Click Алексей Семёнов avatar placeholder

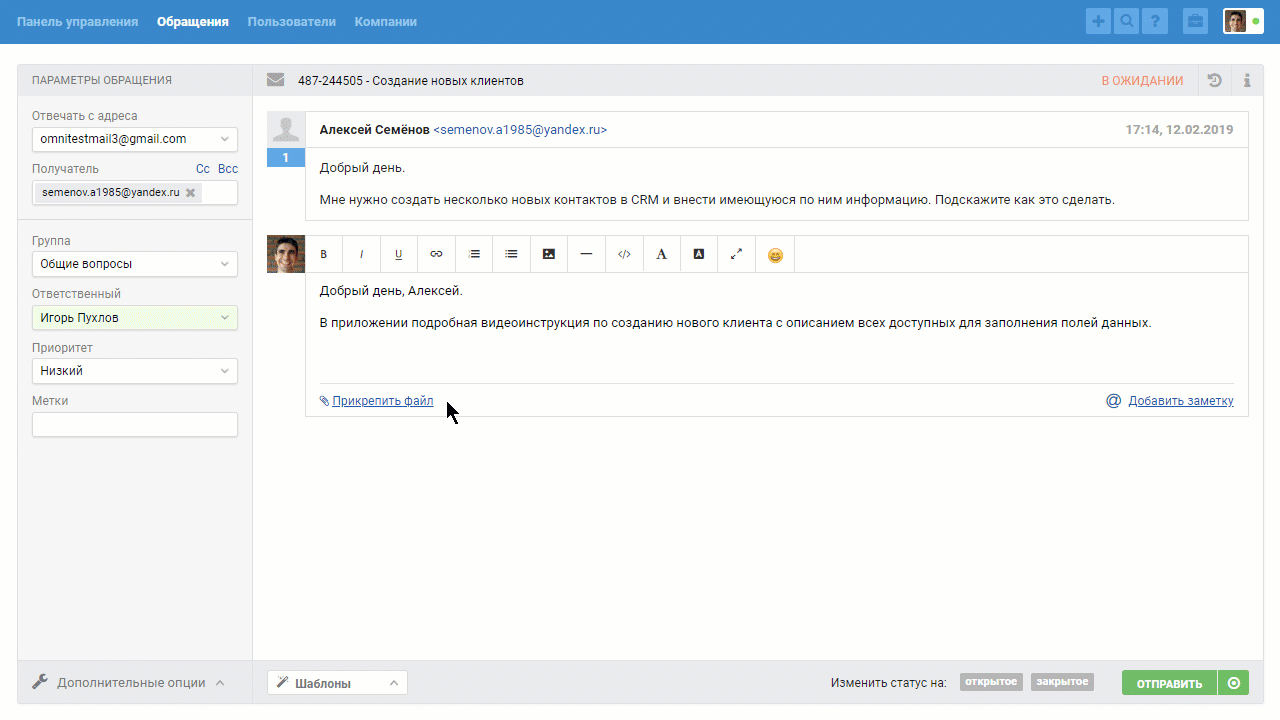coord(286,130)
